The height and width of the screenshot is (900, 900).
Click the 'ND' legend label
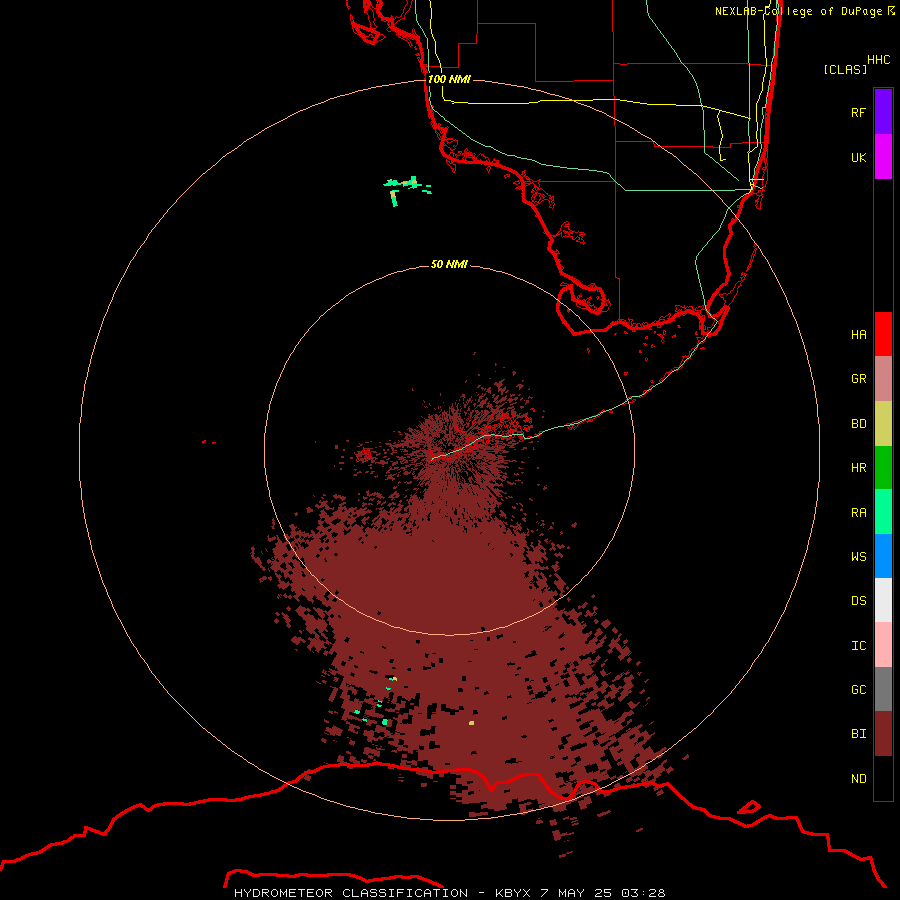[858, 778]
